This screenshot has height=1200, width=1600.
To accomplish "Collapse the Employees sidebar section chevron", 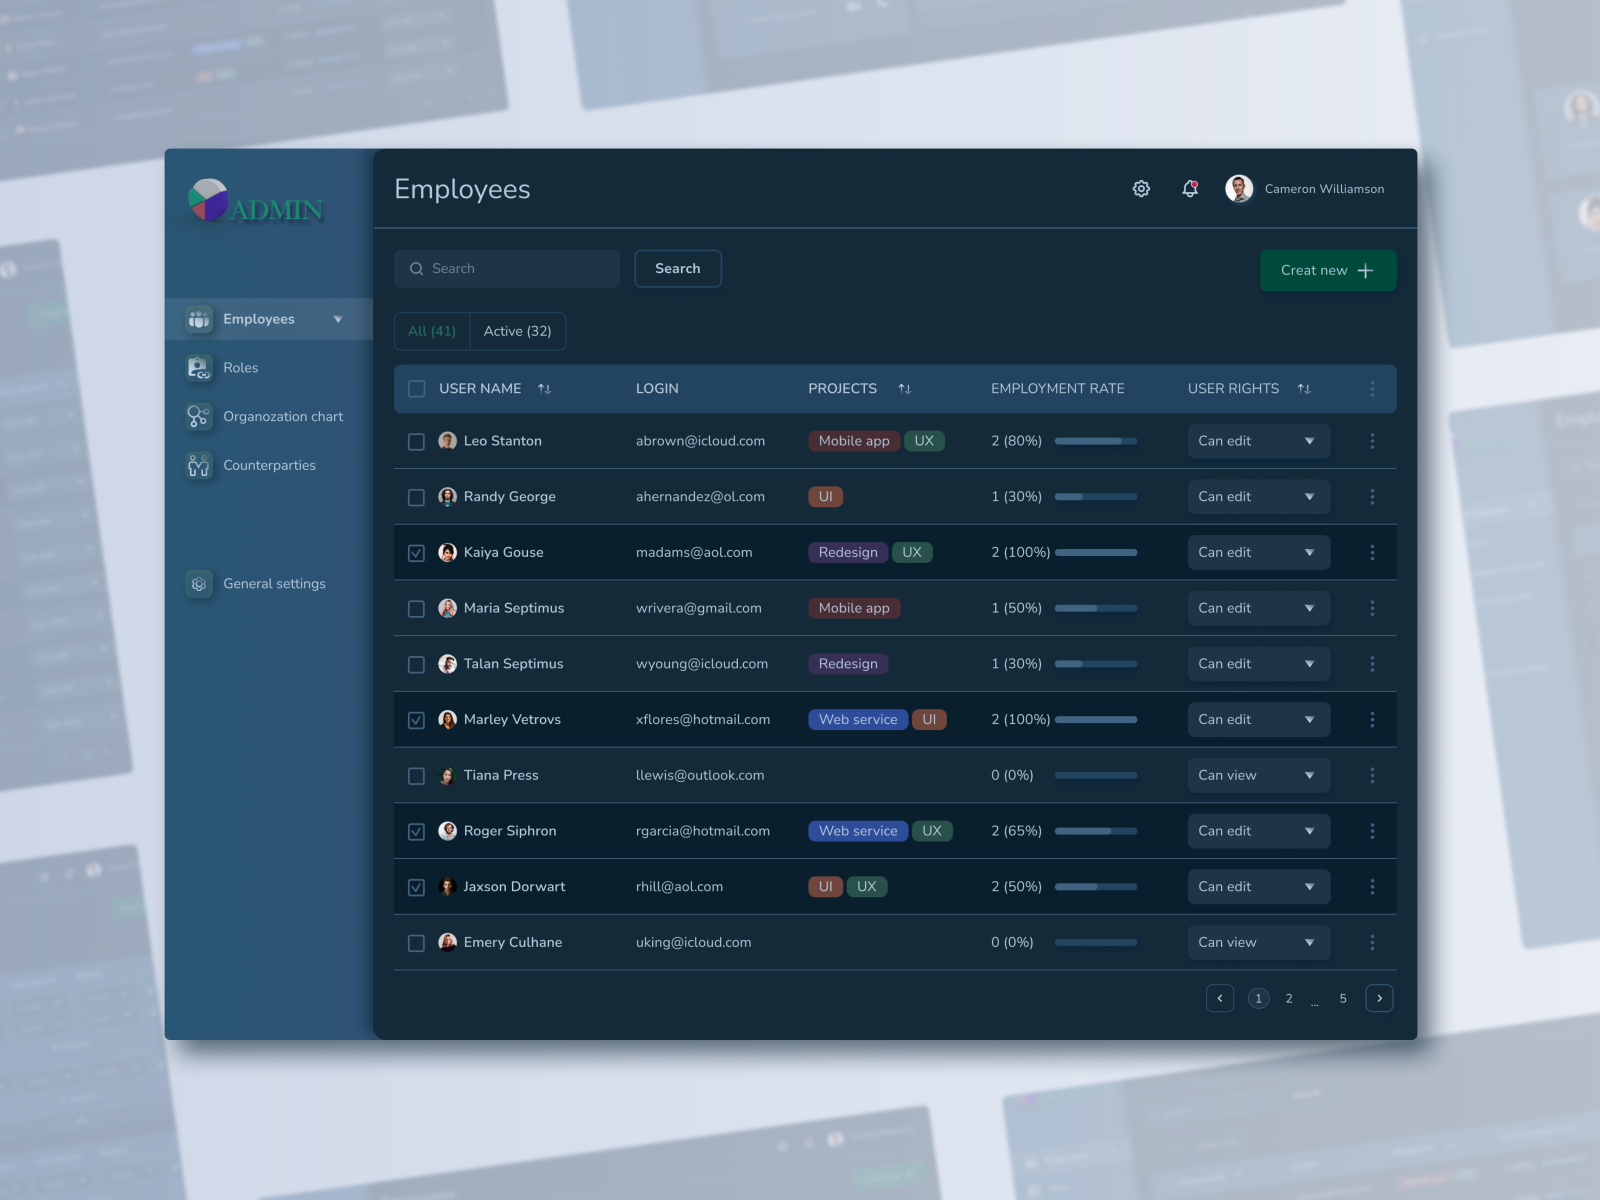I will (x=339, y=319).
